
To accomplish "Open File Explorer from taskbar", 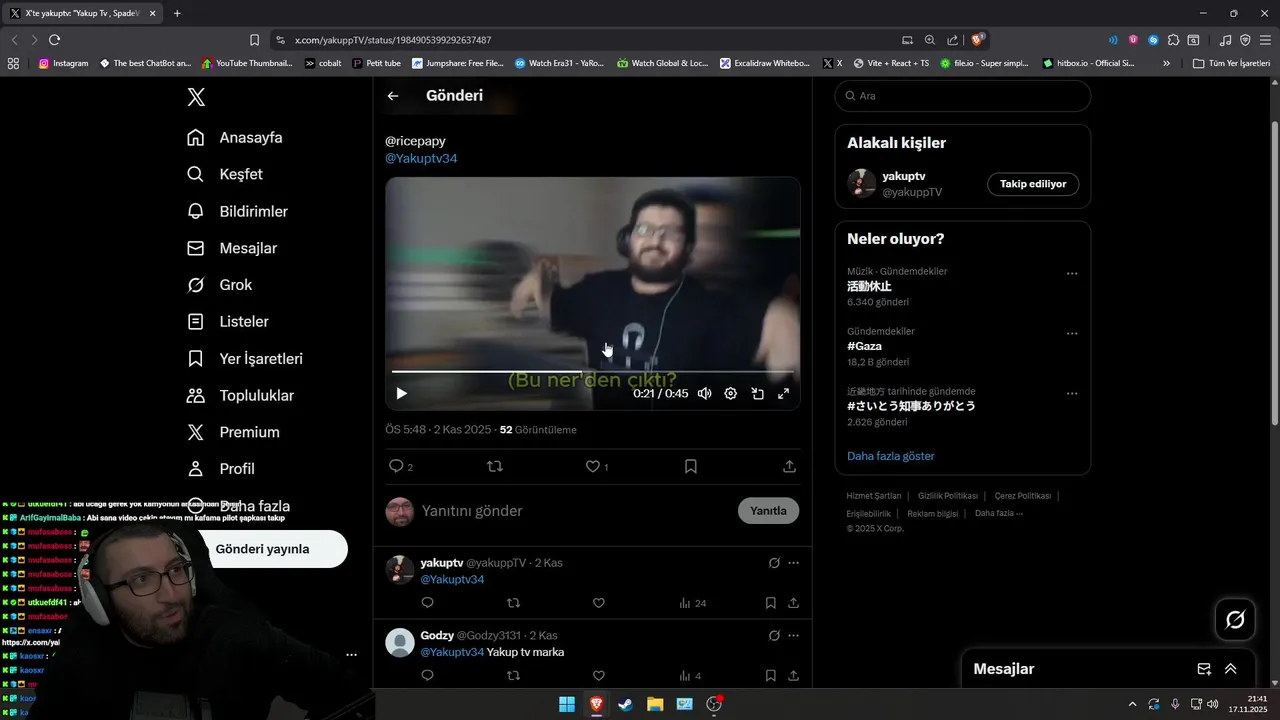I will pyautogui.click(x=655, y=704).
